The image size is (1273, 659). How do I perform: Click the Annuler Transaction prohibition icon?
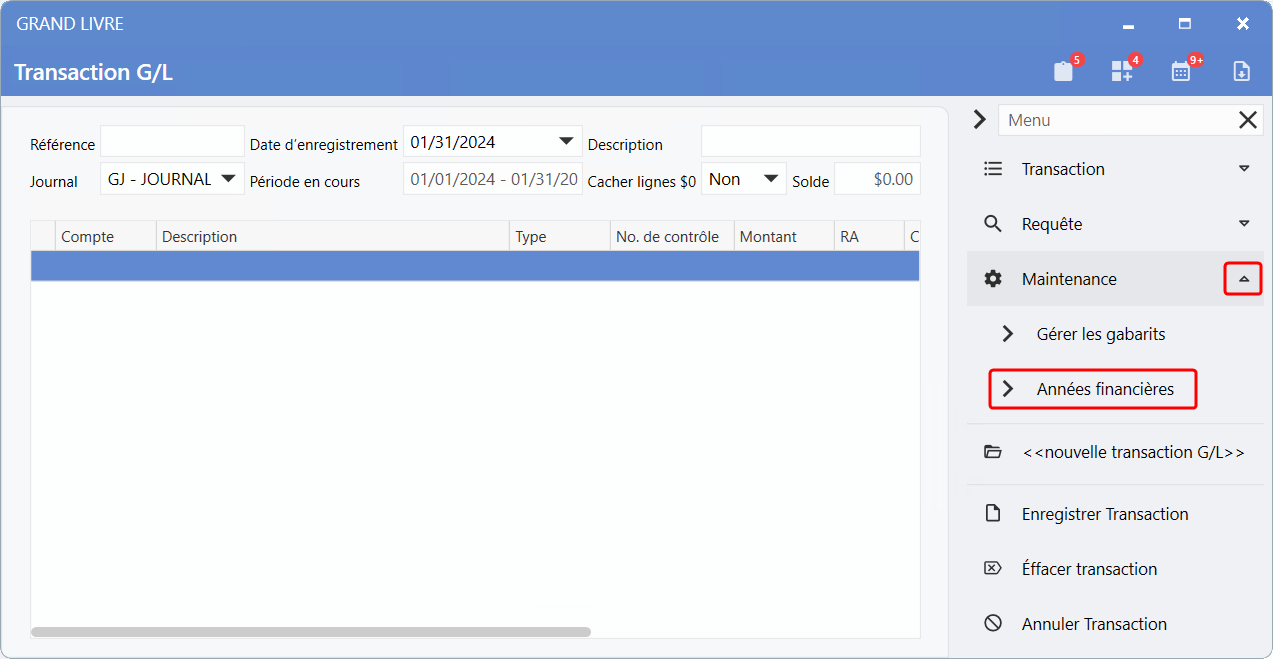point(993,624)
